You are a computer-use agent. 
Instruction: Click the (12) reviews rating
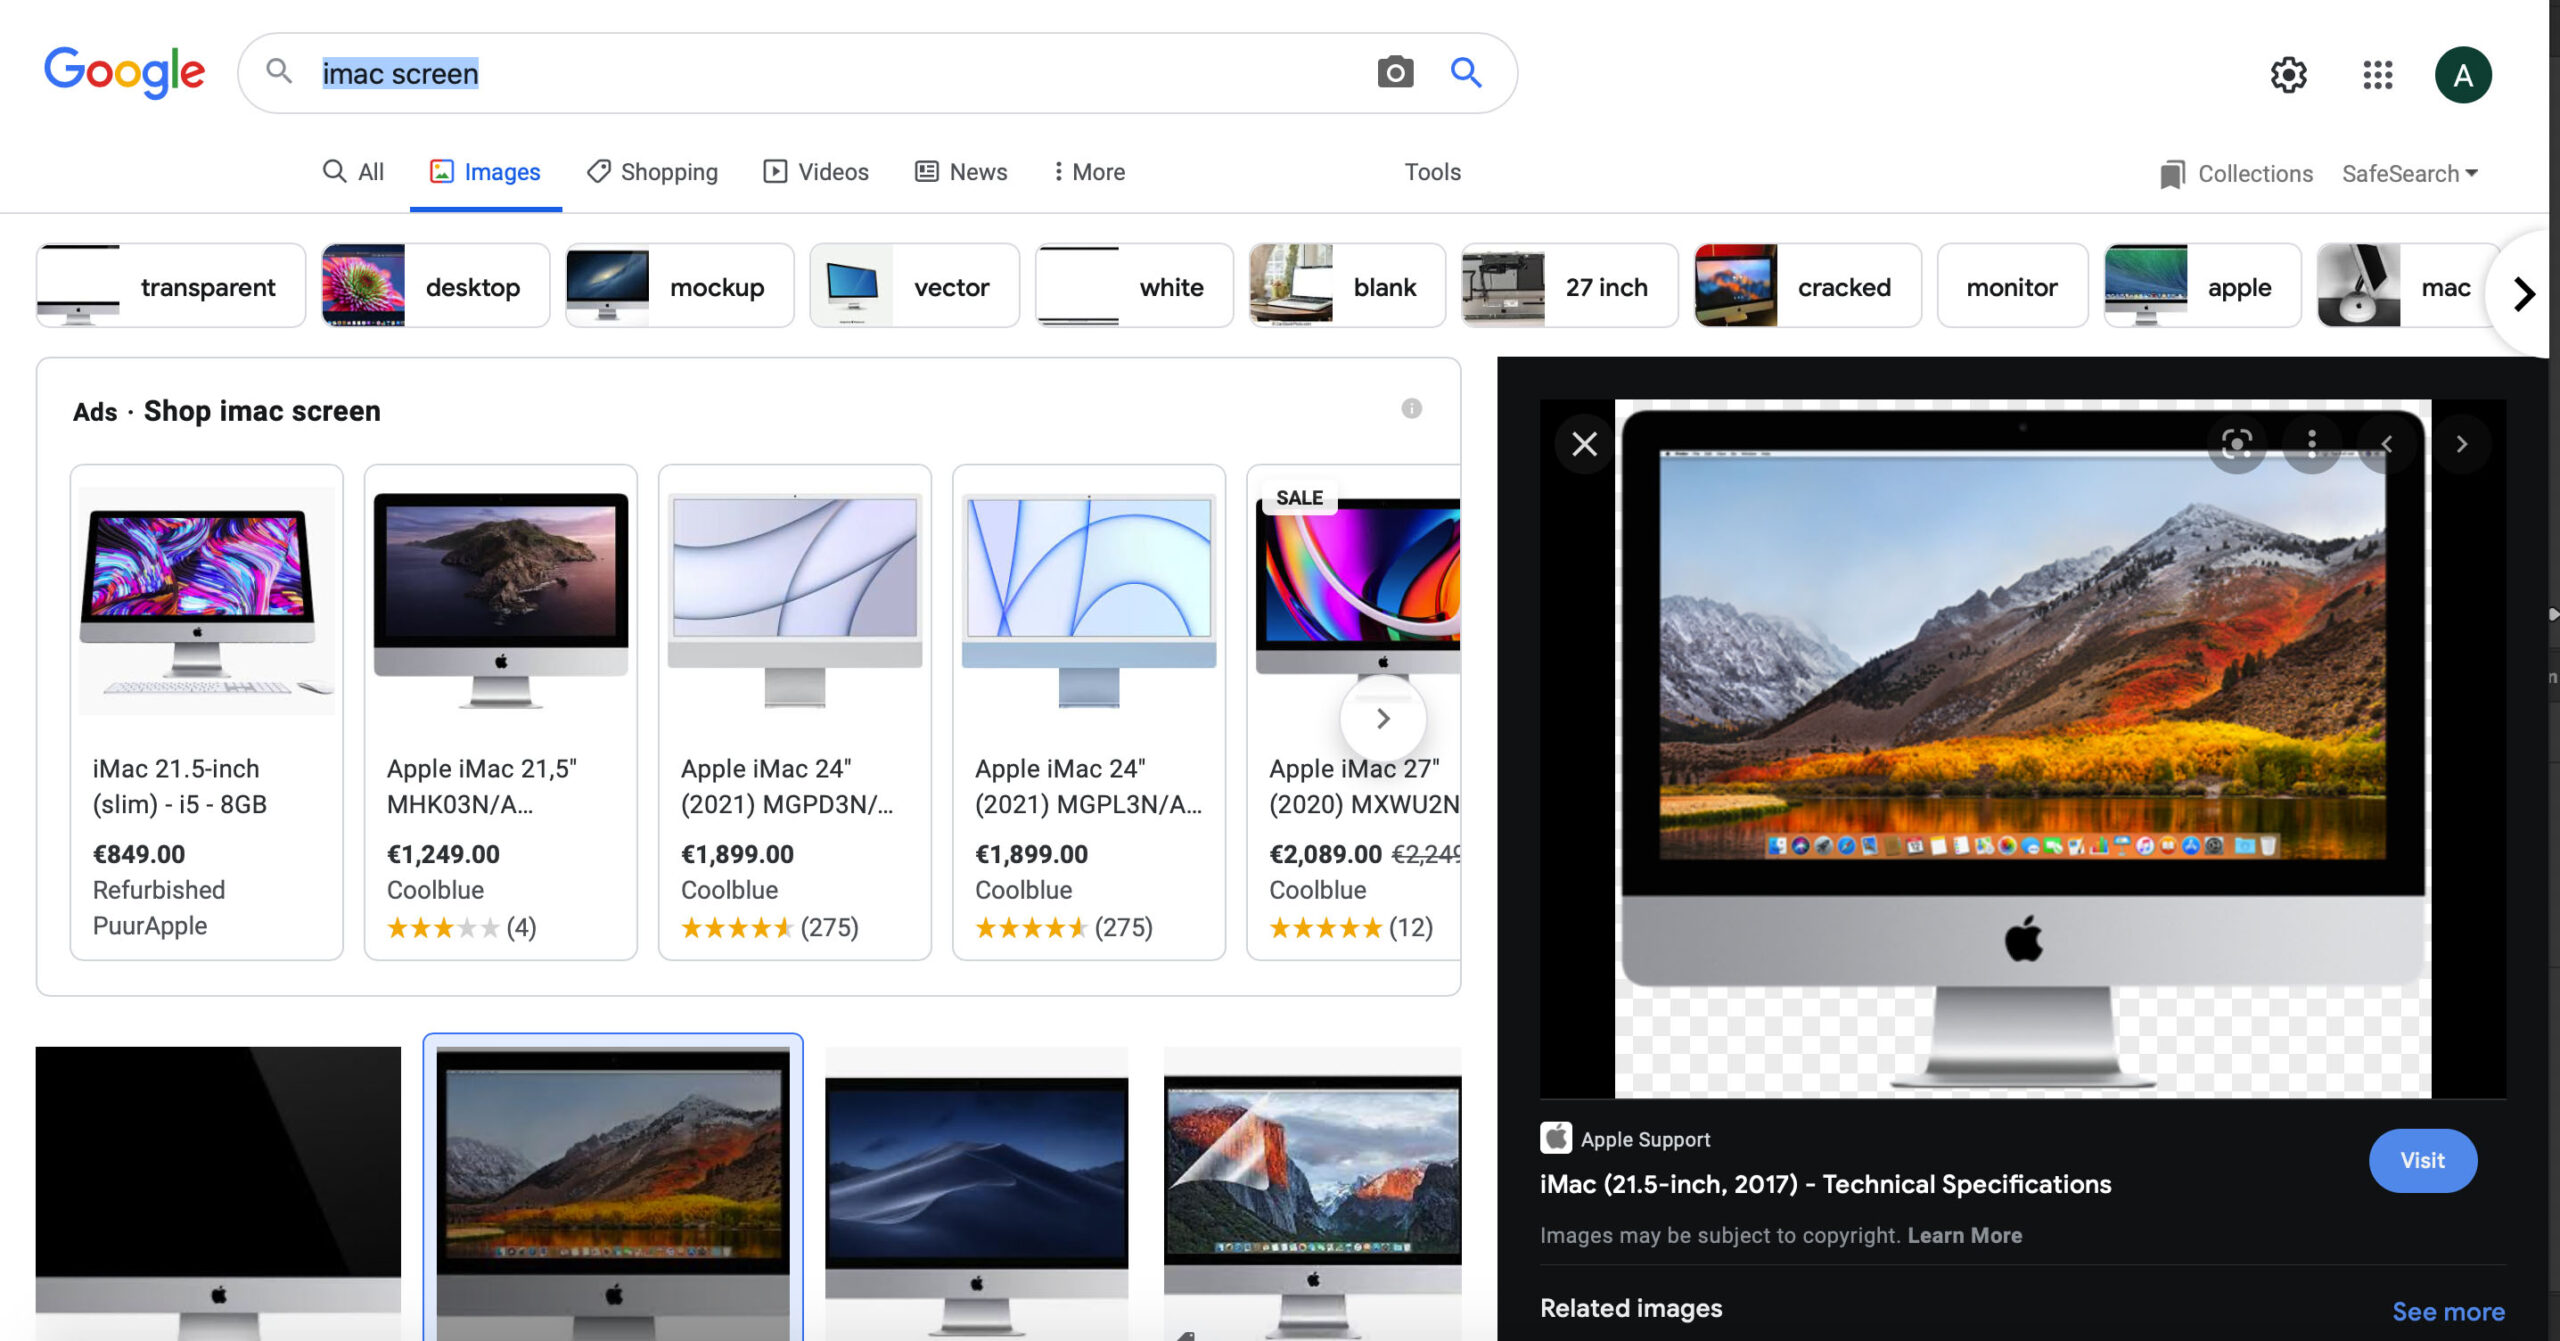1410,927
